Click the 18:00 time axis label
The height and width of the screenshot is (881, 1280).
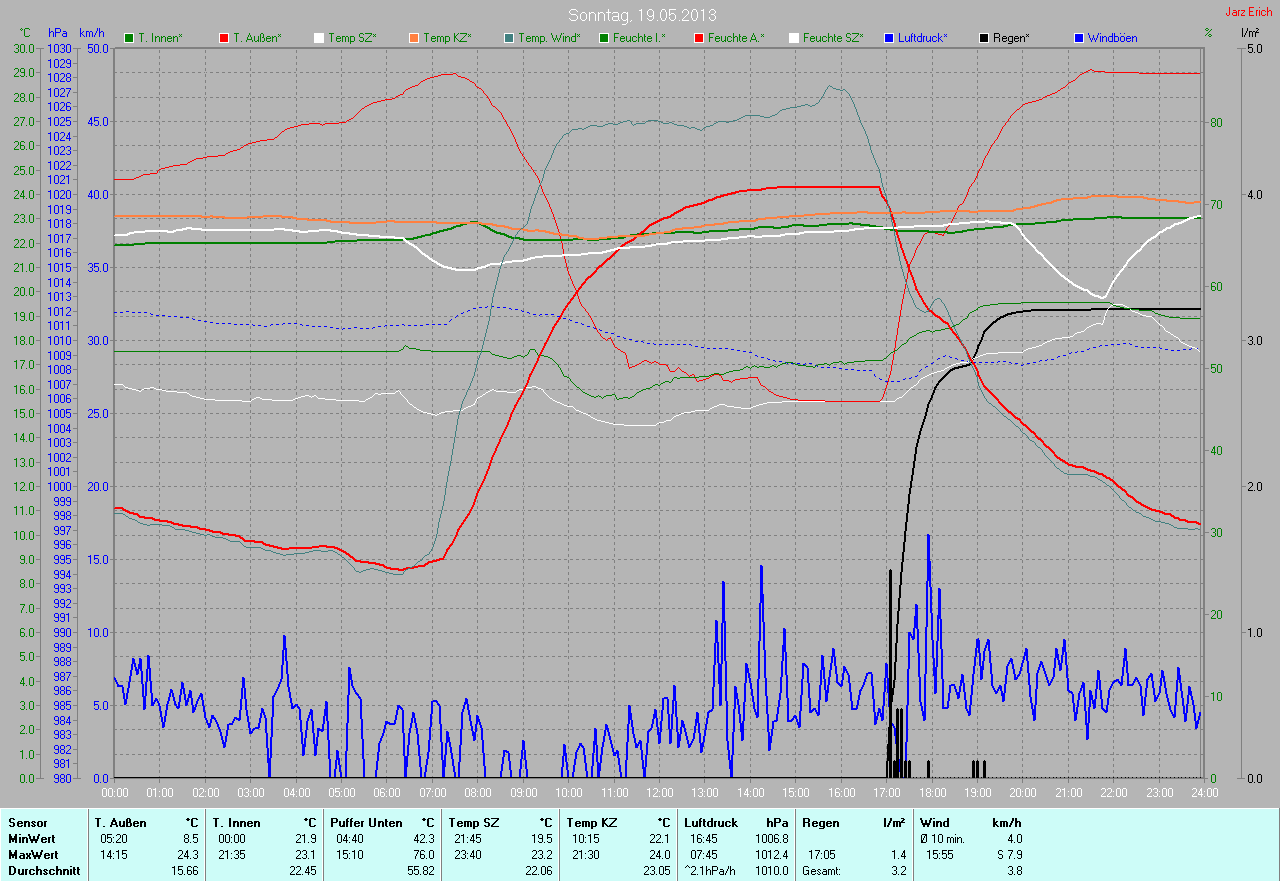(933, 793)
